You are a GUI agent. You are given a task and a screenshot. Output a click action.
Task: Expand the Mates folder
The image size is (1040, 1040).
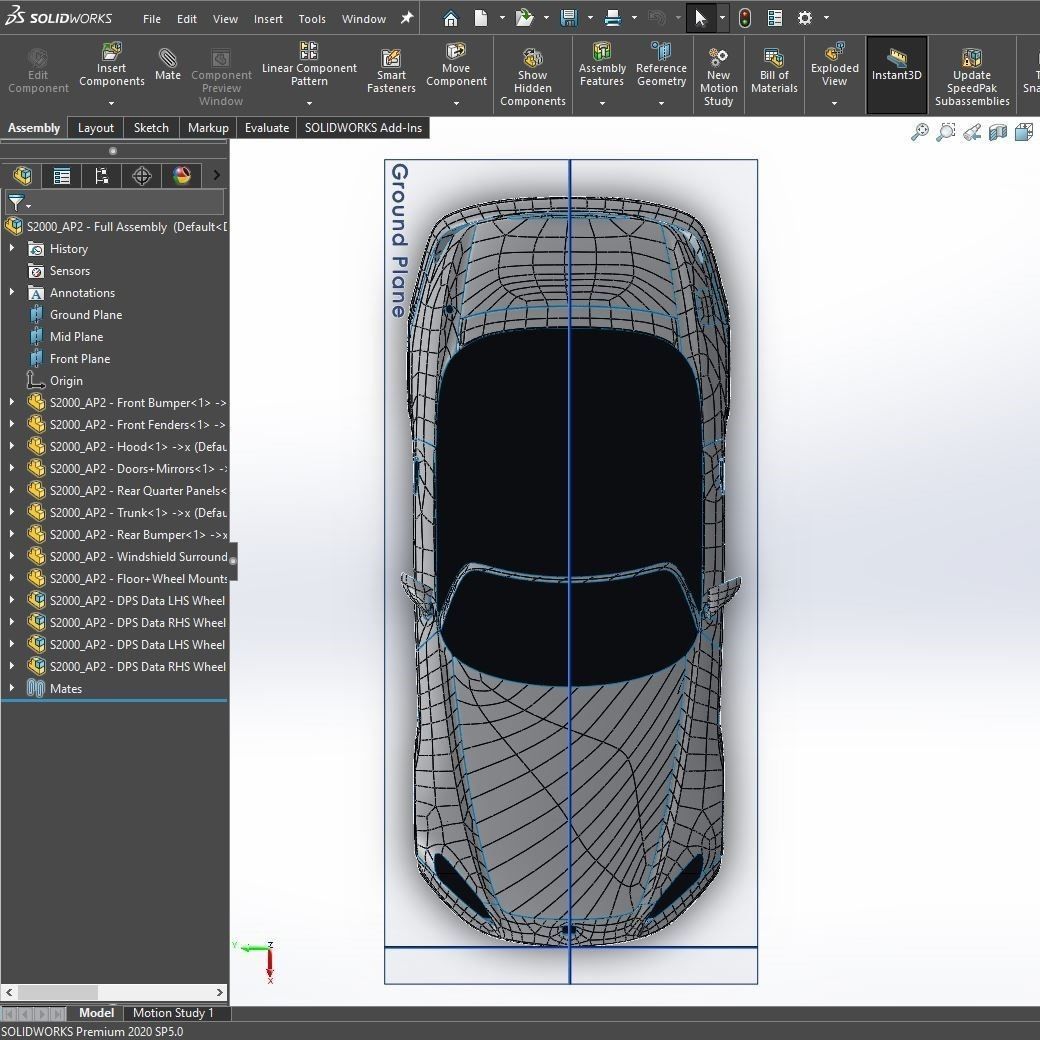pyautogui.click(x=11, y=688)
